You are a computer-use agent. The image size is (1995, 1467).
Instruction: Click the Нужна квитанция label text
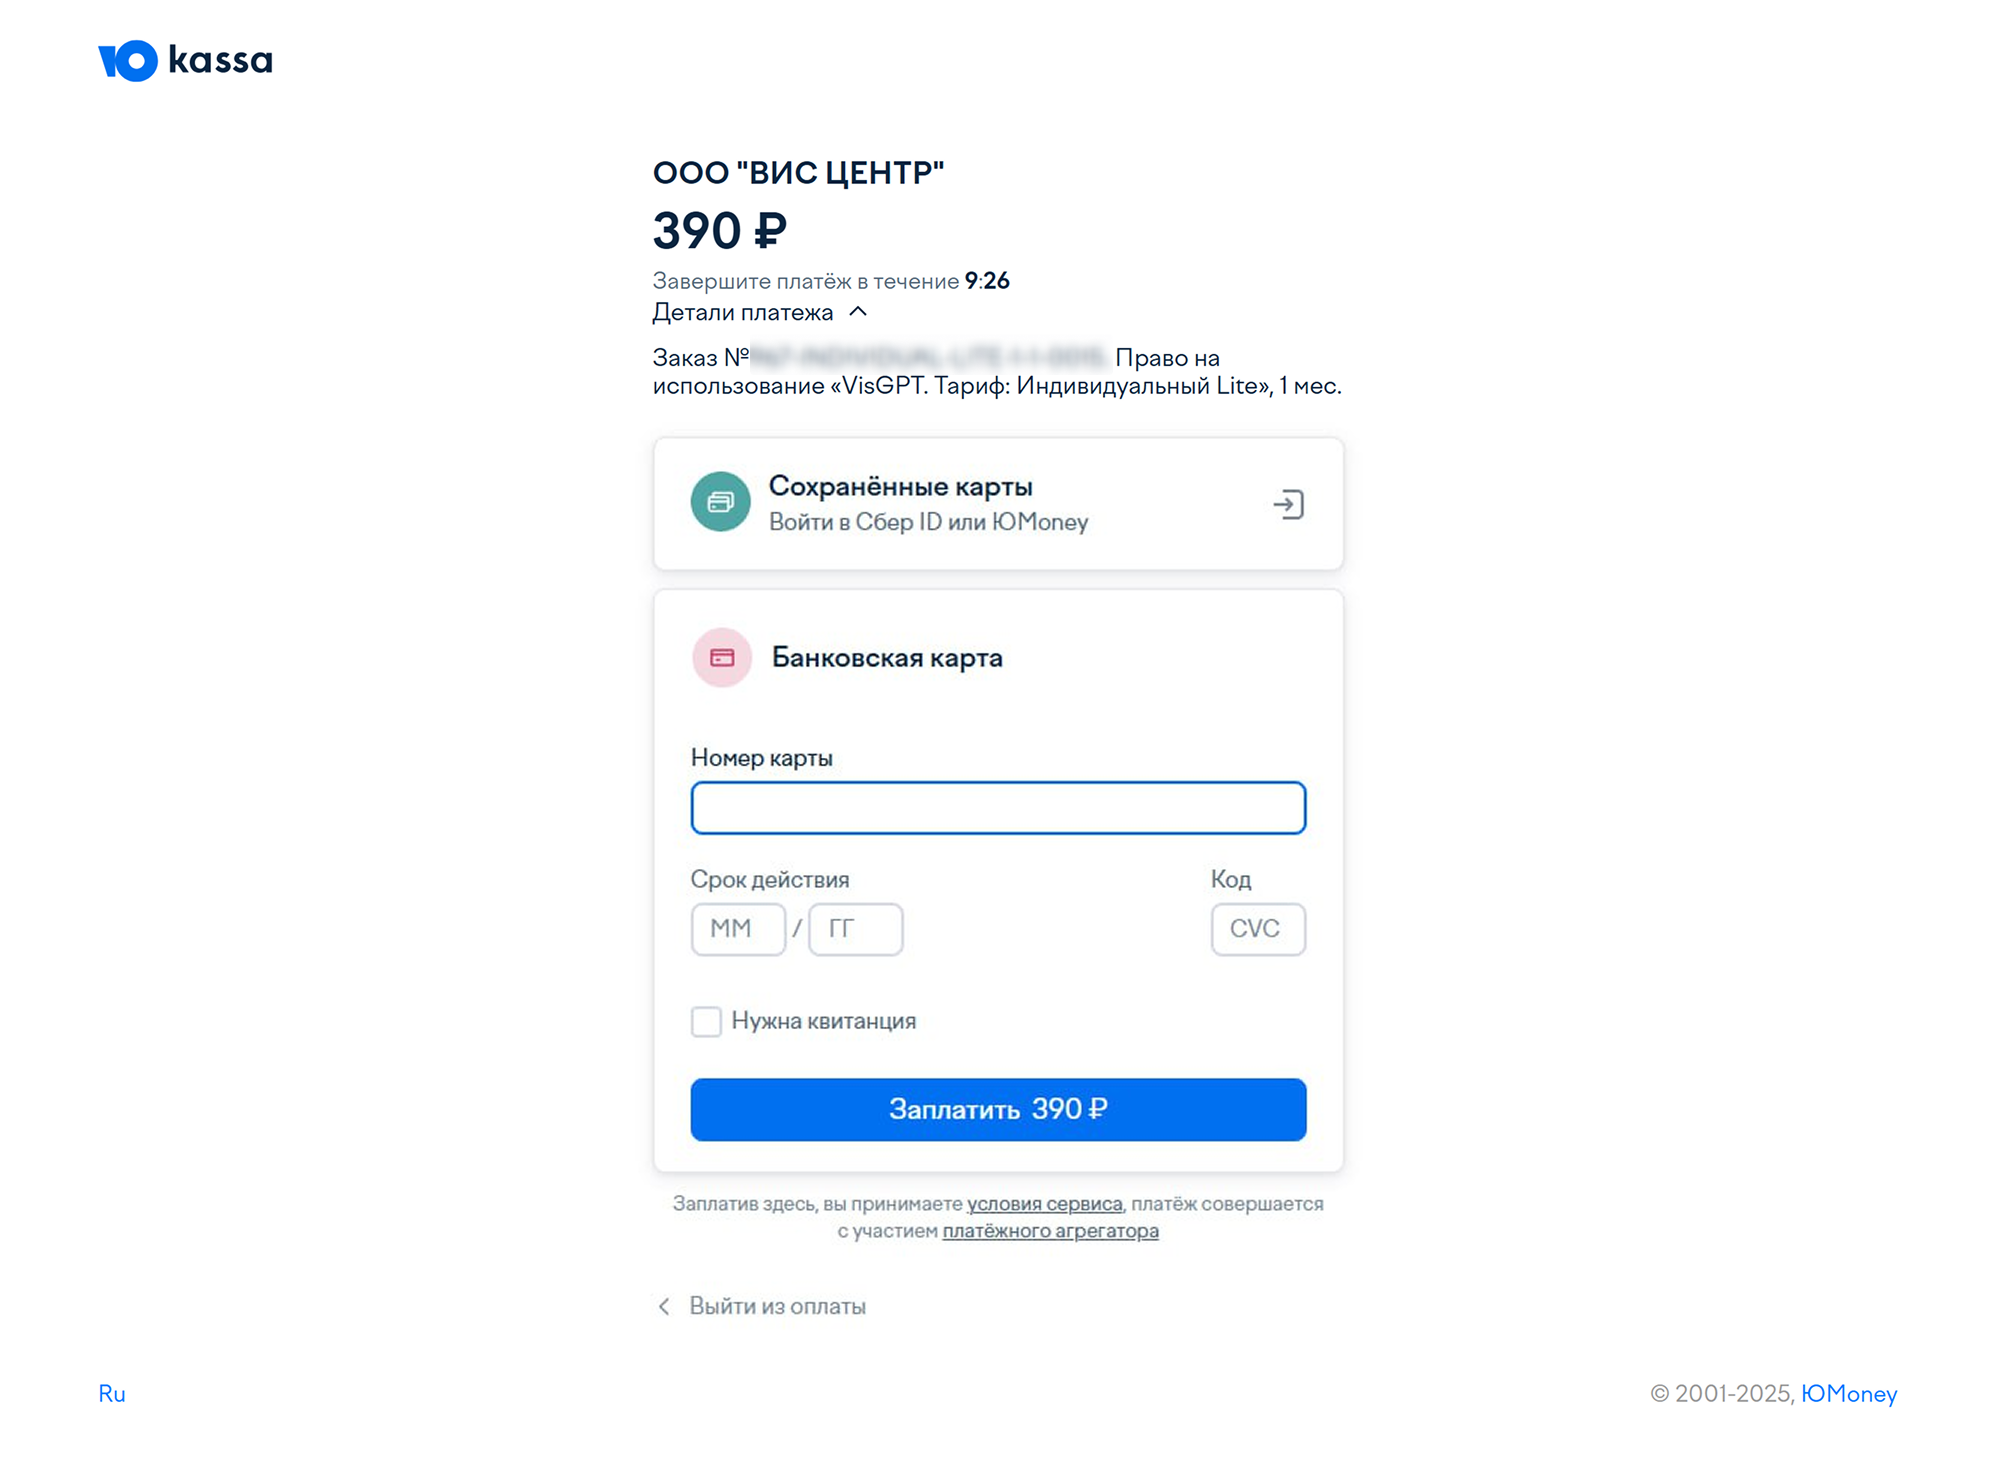824,1021
